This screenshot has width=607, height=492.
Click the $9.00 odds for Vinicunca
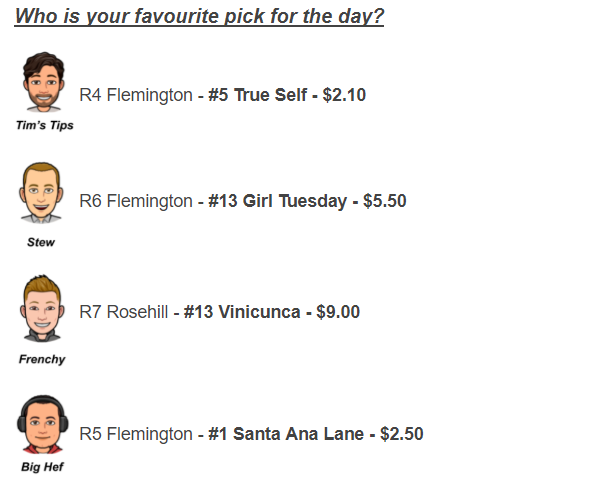[x=338, y=312]
